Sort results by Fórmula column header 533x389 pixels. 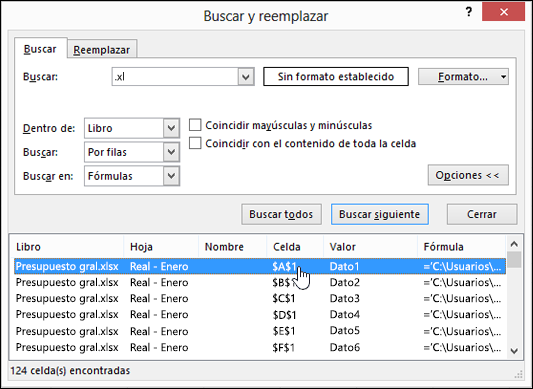[462, 247]
